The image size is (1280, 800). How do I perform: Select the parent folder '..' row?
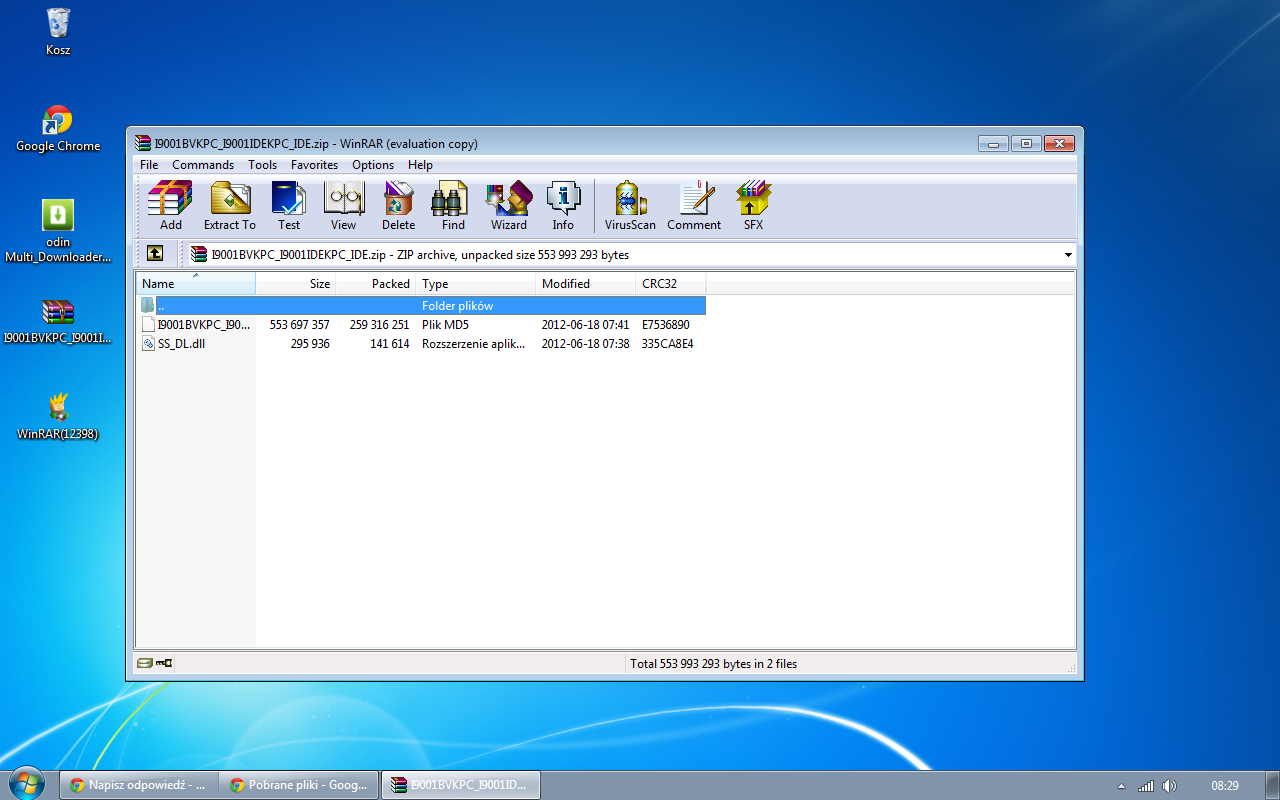pyautogui.click(x=421, y=306)
